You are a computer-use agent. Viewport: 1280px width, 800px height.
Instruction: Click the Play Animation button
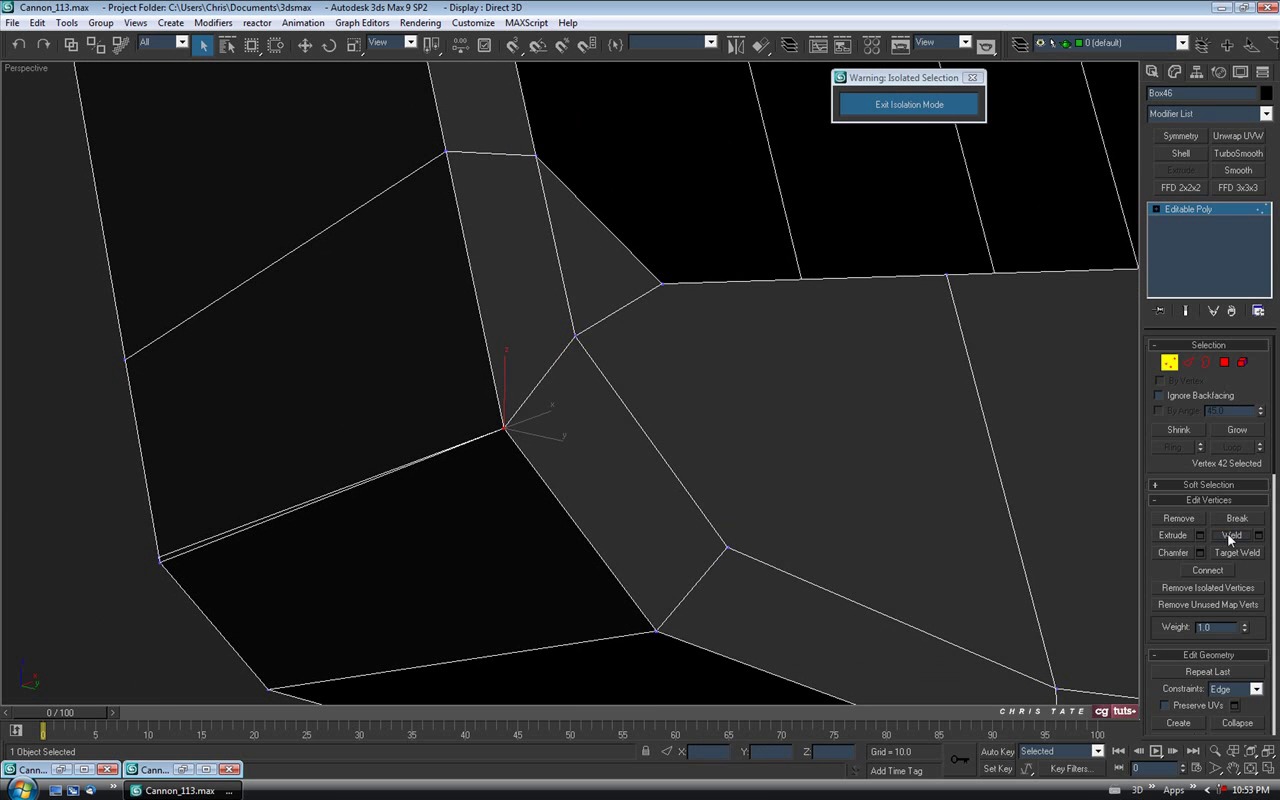pyautogui.click(x=1156, y=752)
